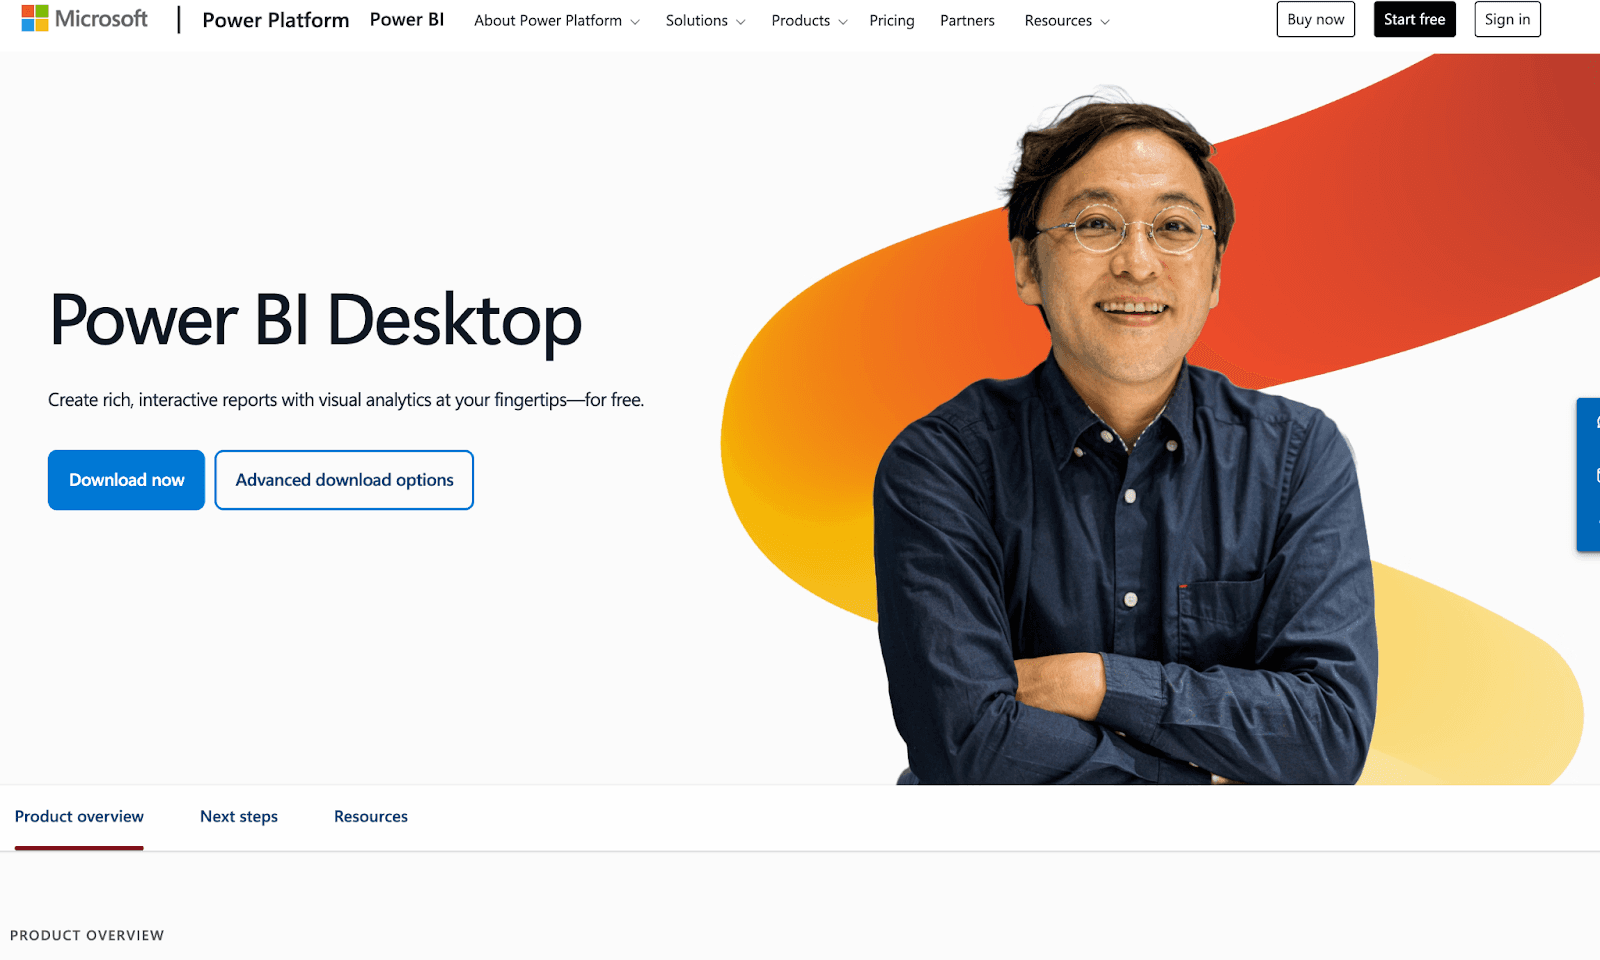Open the Partners page from the navigation
The height and width of the screenshot is (960, 1600).
pos(966,20)
